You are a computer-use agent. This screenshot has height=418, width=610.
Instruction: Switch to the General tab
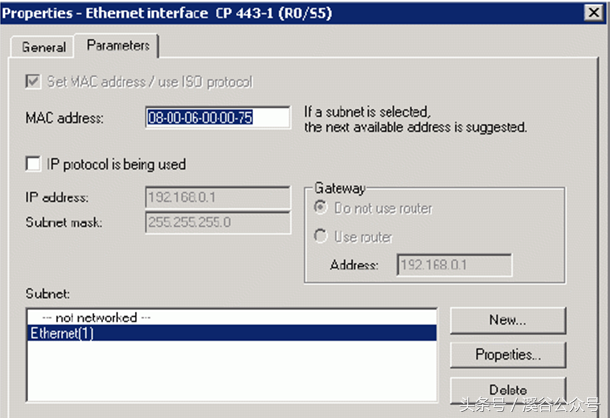click(x=43, y=47)
